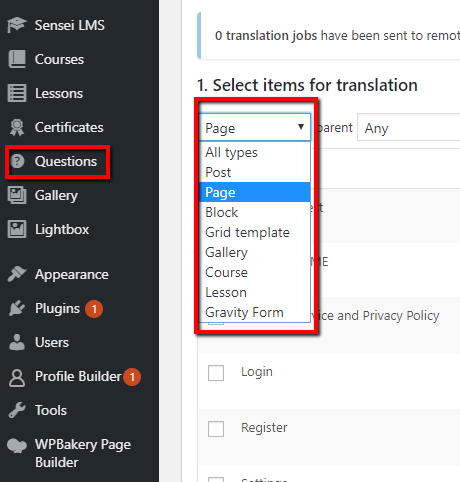Open WPBakery Page Builder settings
Viewport: 460px width, 482px height.
83,453
